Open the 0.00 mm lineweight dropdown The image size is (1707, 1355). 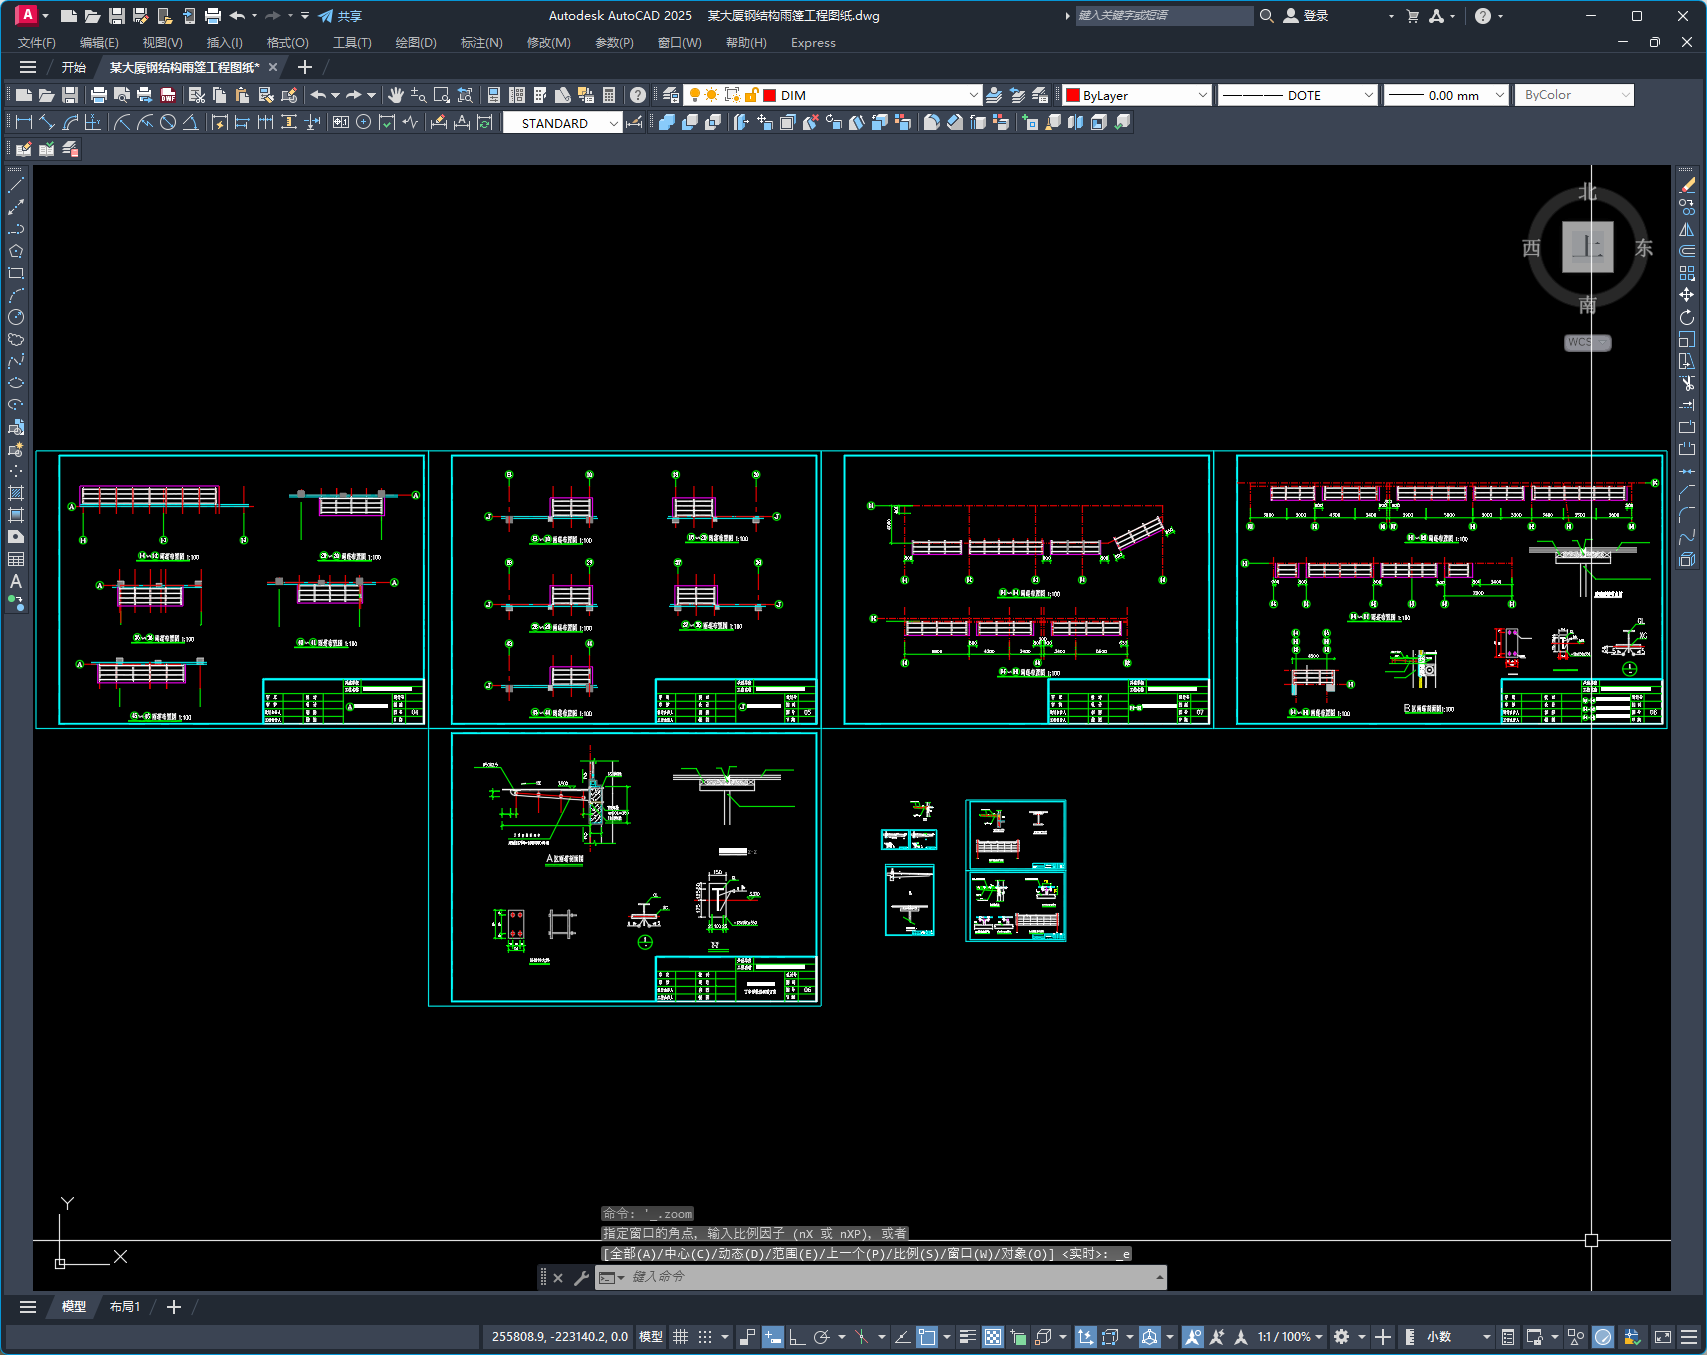[1499, 95]
